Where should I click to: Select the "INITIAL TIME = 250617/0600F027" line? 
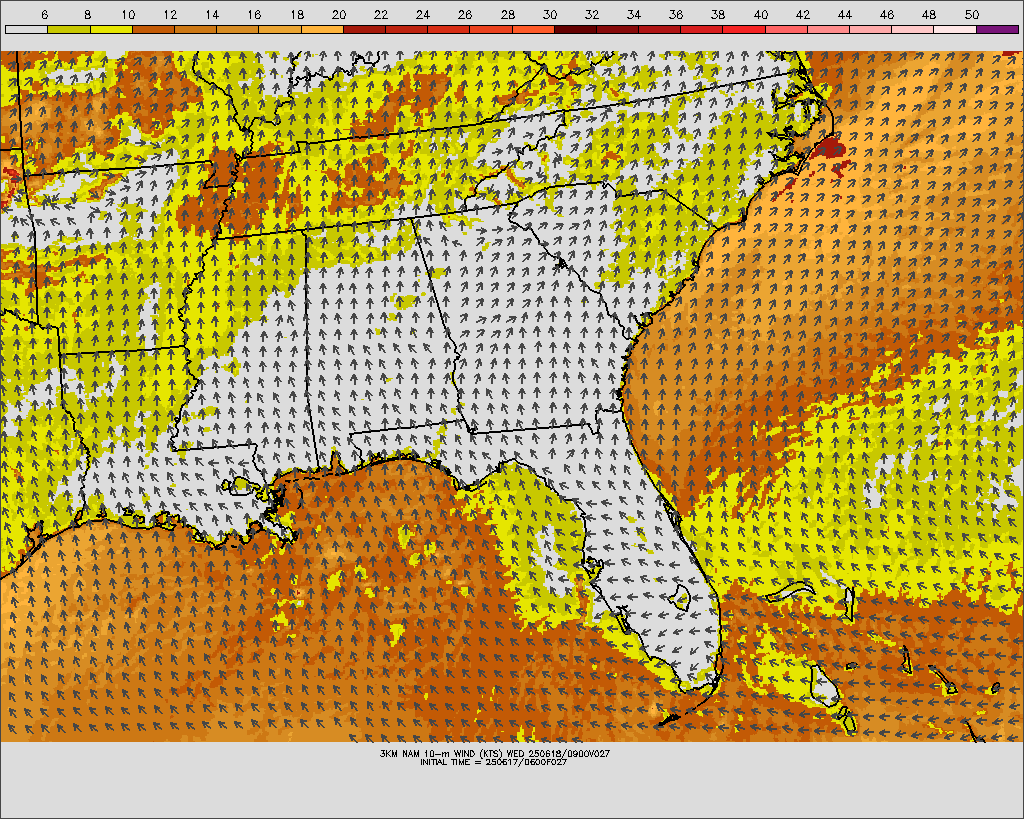pyautogui.click(x=494, y=762)
